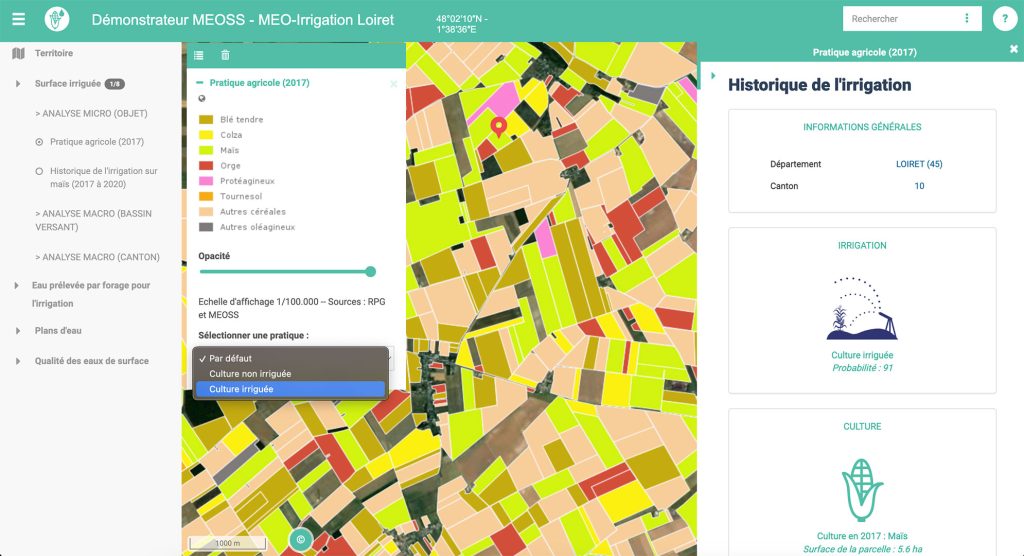The width and height of the screenshot is (1024, 556).
Task: Click the irrigation sprinkler illustration
Action: pos(862,308)
